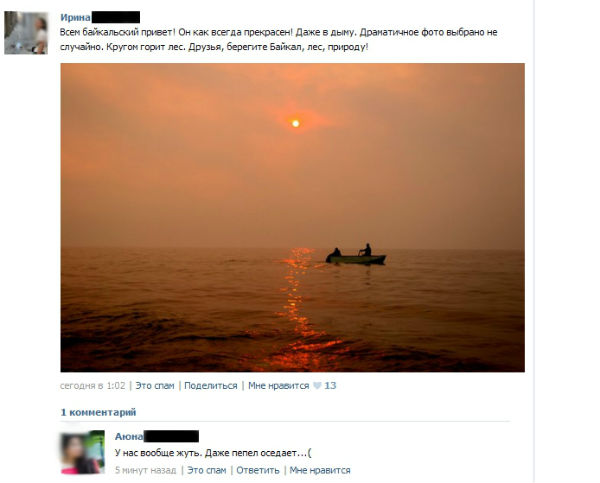600x483 pixels.
Task: Reply to Аюна's comment with Ответить
Action: click(258, 470)
